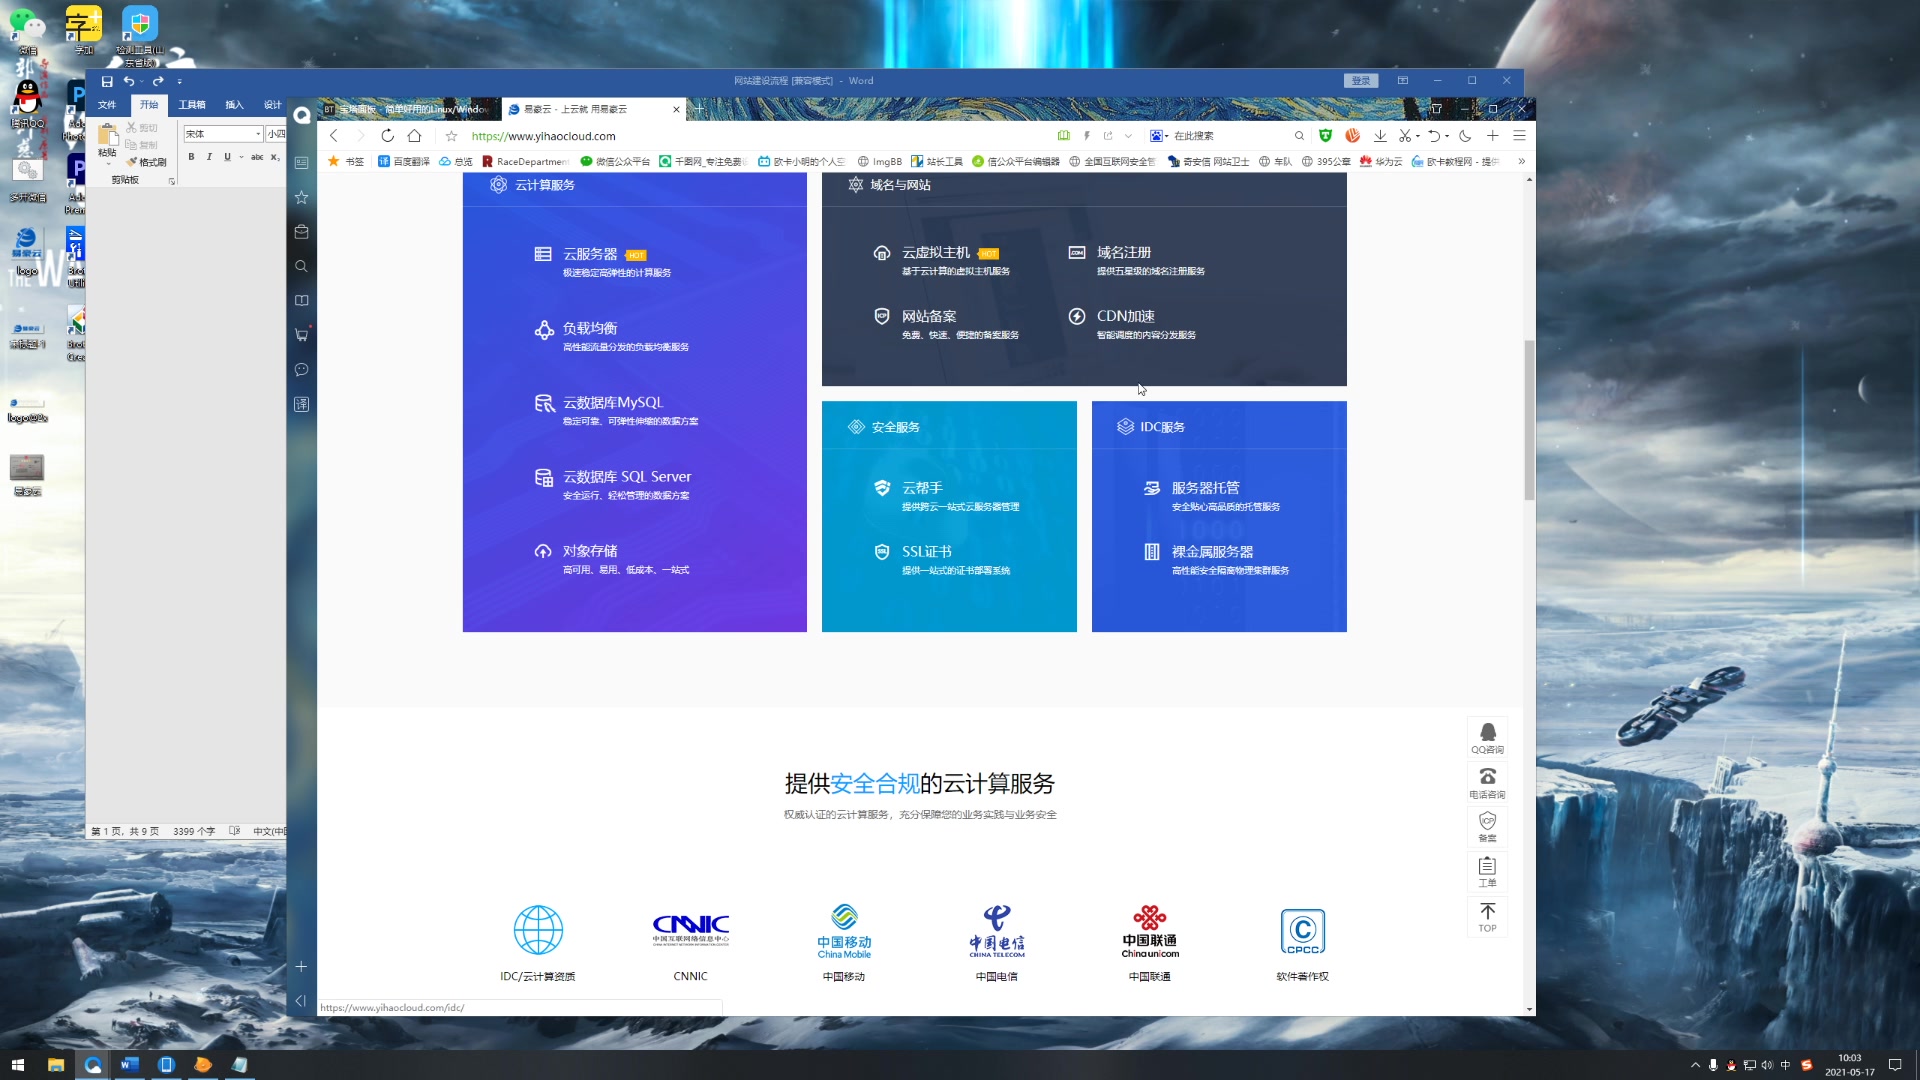The image size is (1920, 1080).
Task: Open sidebar shopping cart icon
Action: pyautogui.click(x=301, y=334)
